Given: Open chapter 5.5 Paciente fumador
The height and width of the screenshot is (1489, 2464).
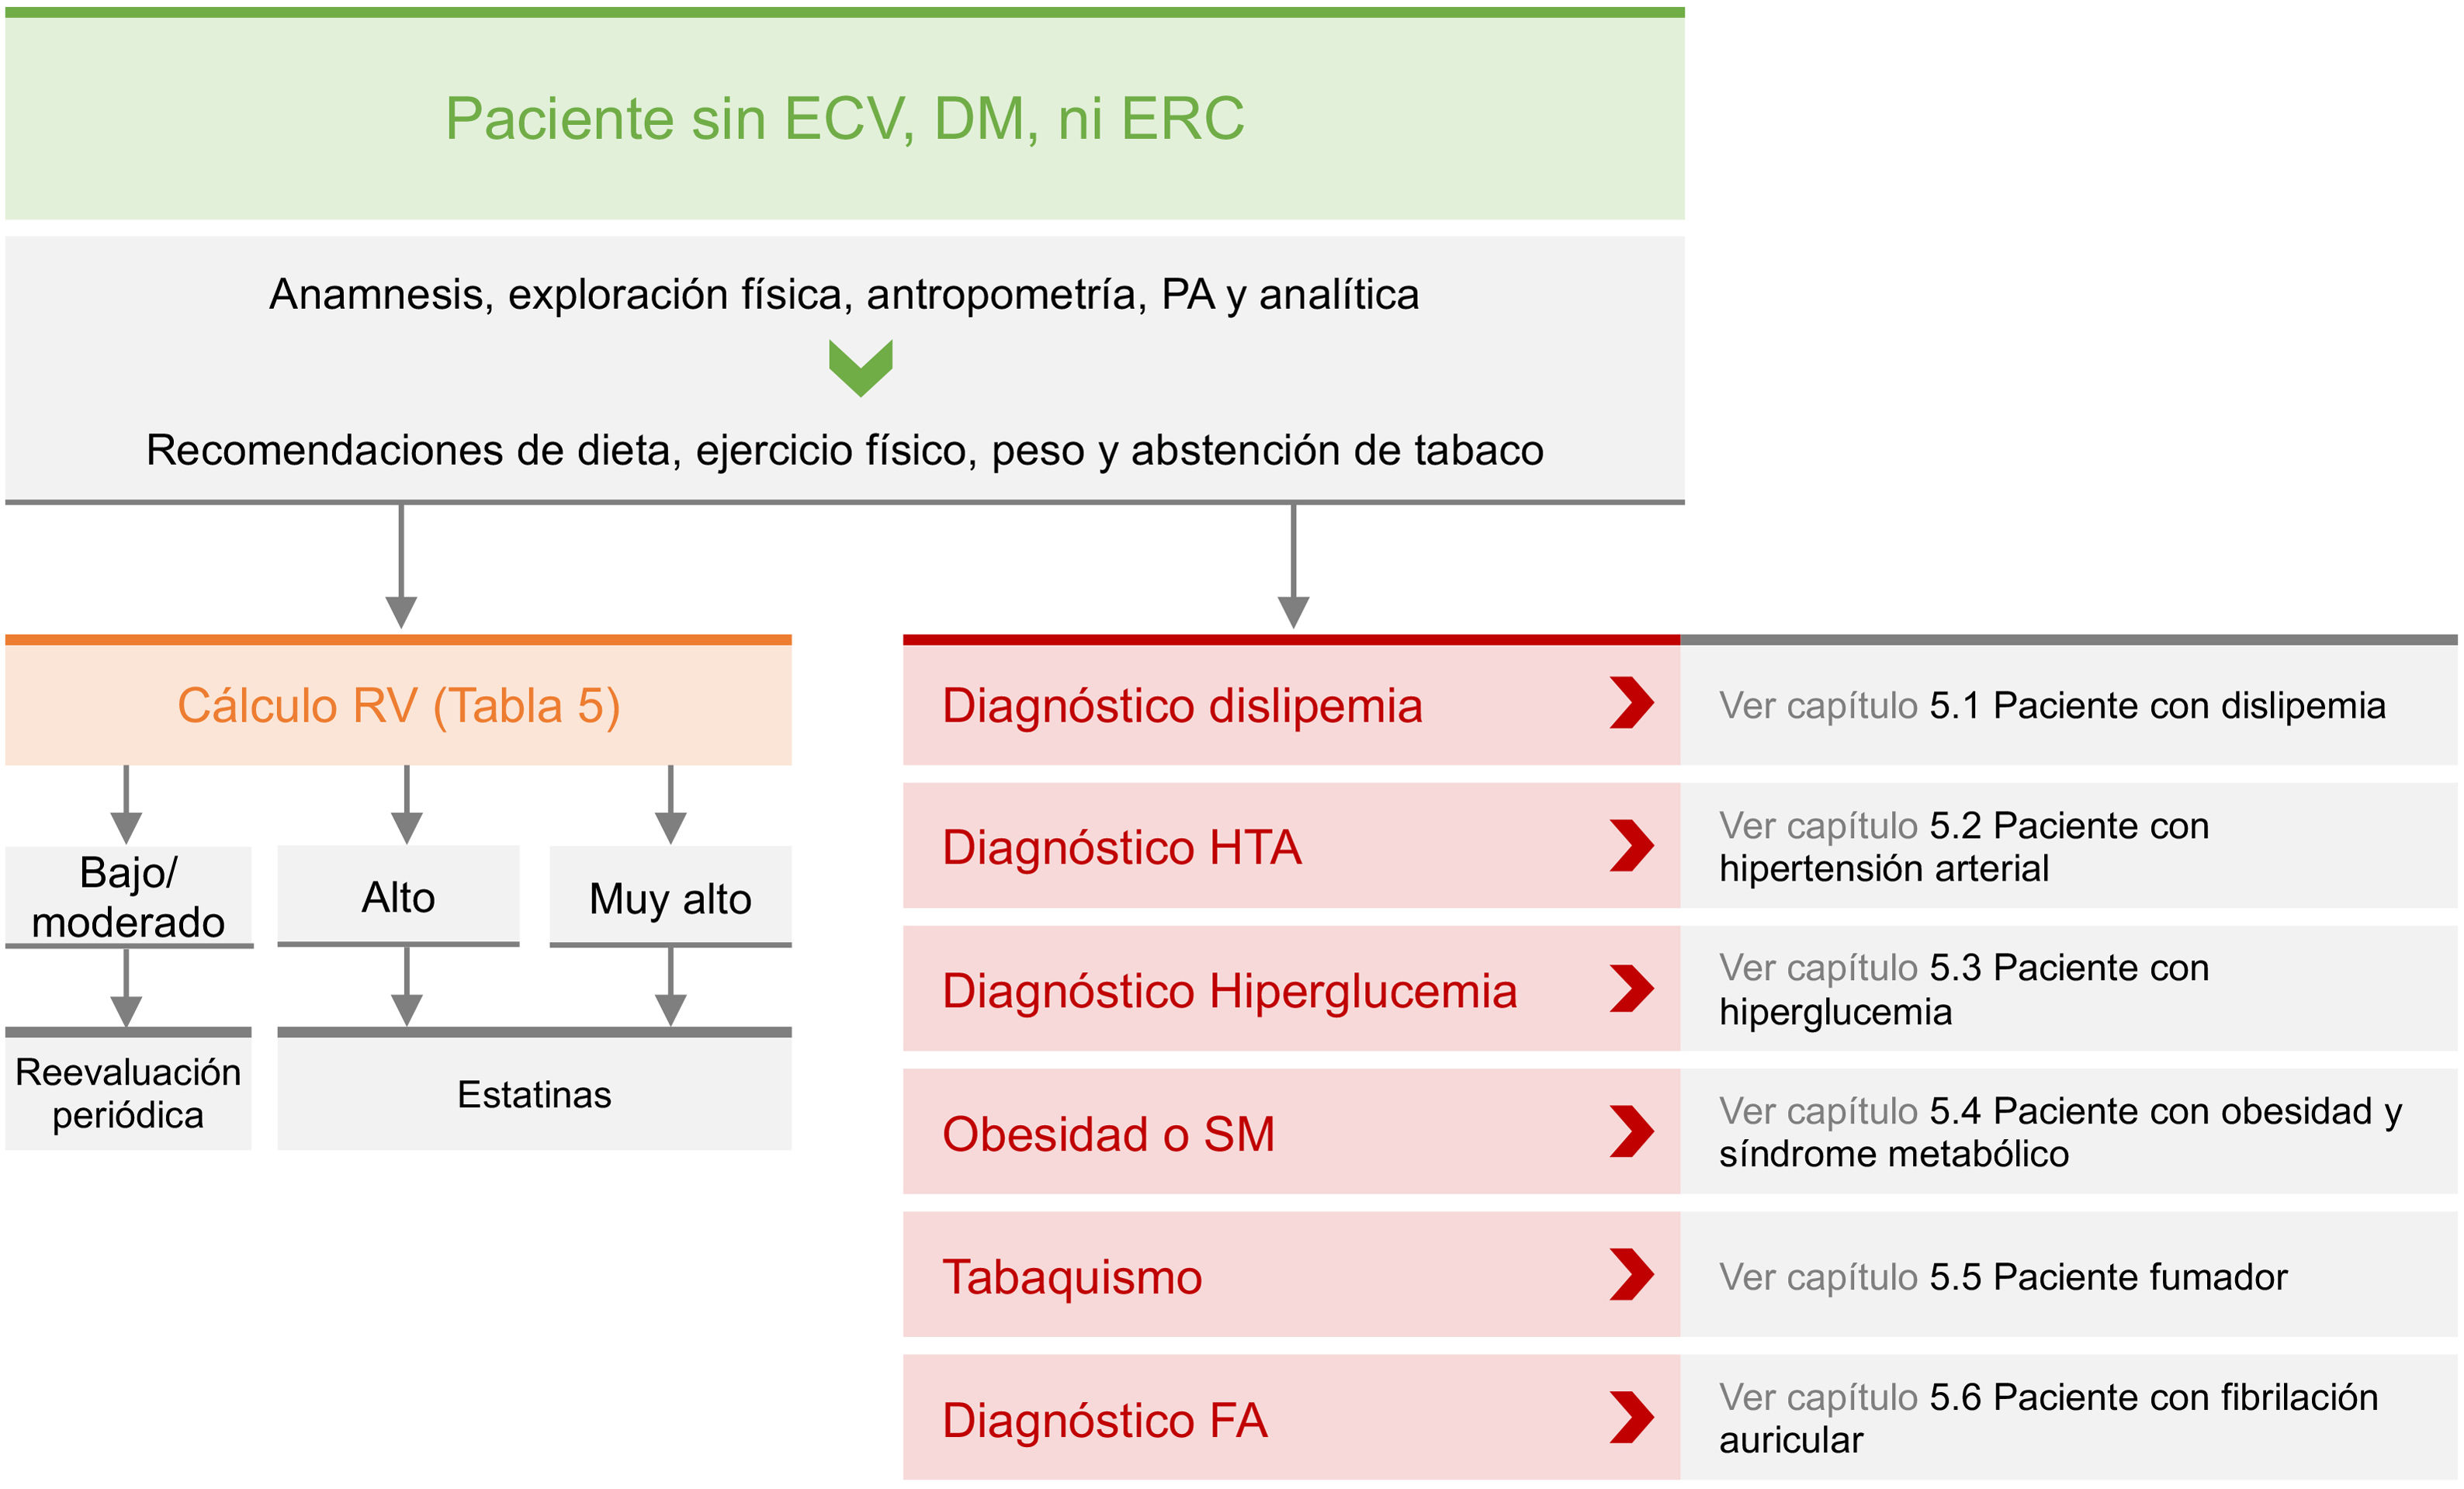Looking at the screenshot, I should tap(2003, 1277).
